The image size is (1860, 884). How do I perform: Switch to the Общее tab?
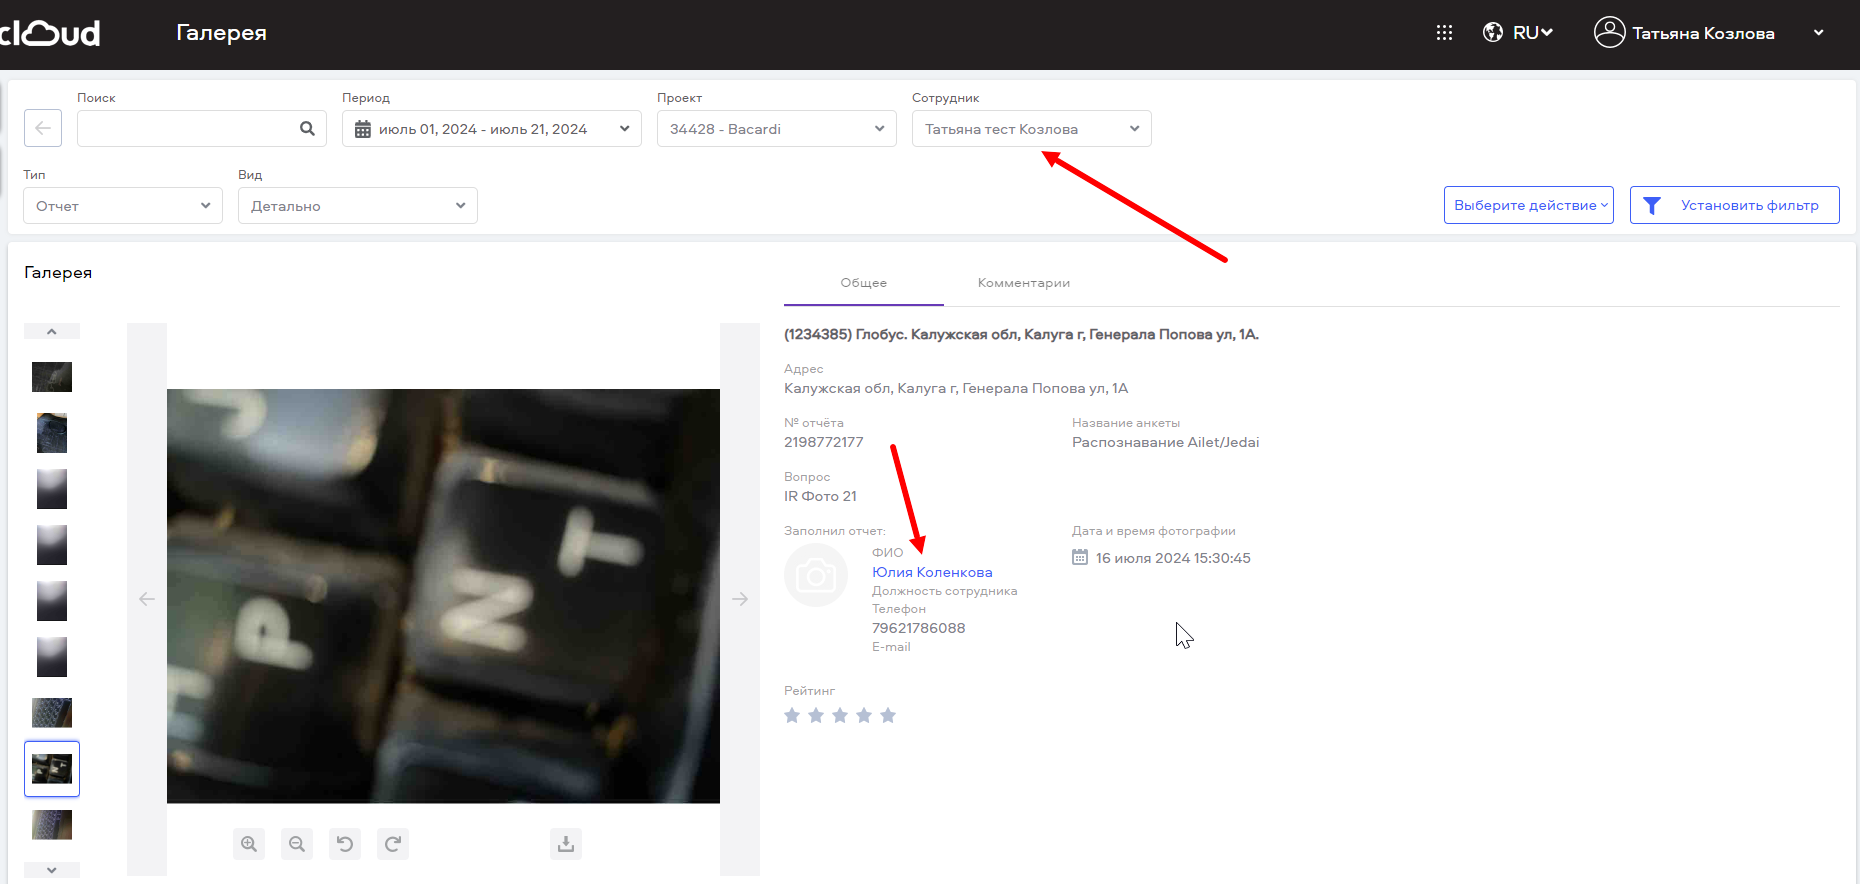coord(863,283)
